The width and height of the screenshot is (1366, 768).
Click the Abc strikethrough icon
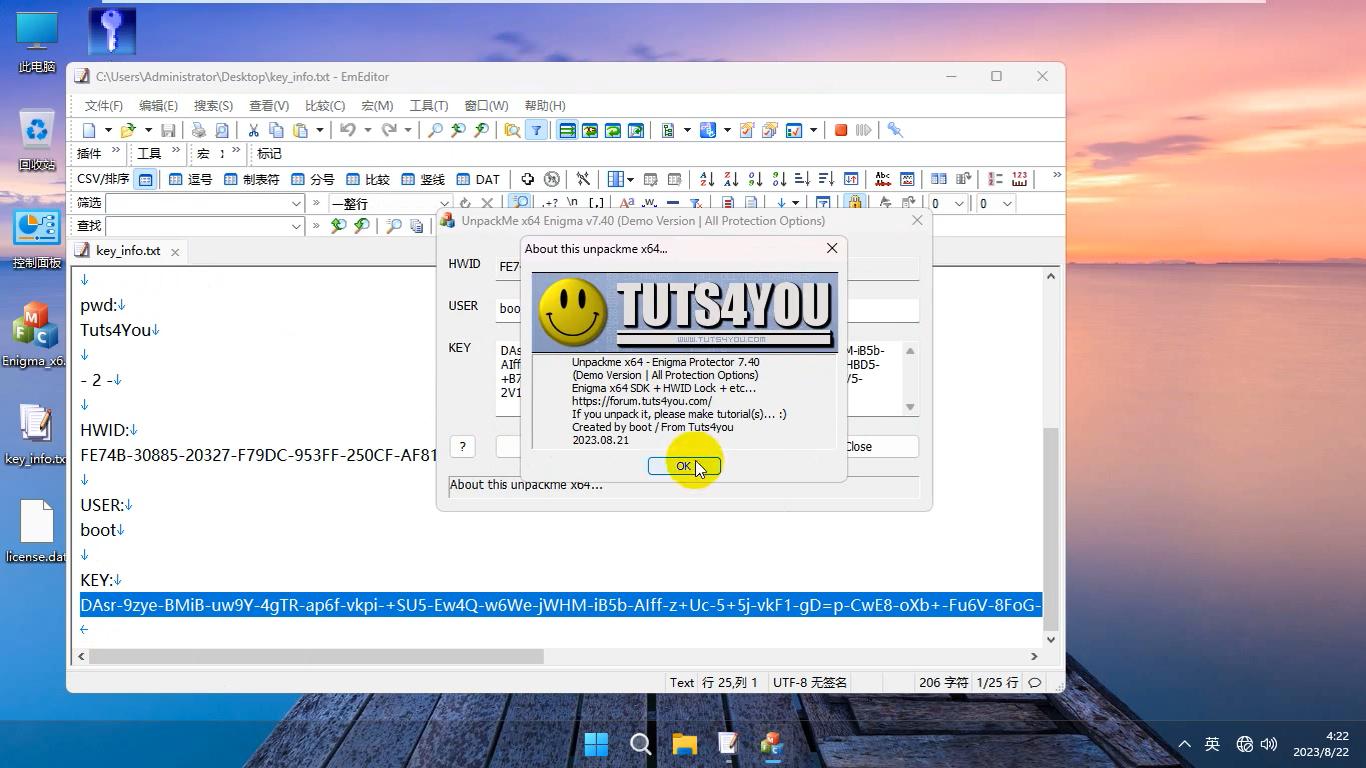click(883, 179)
